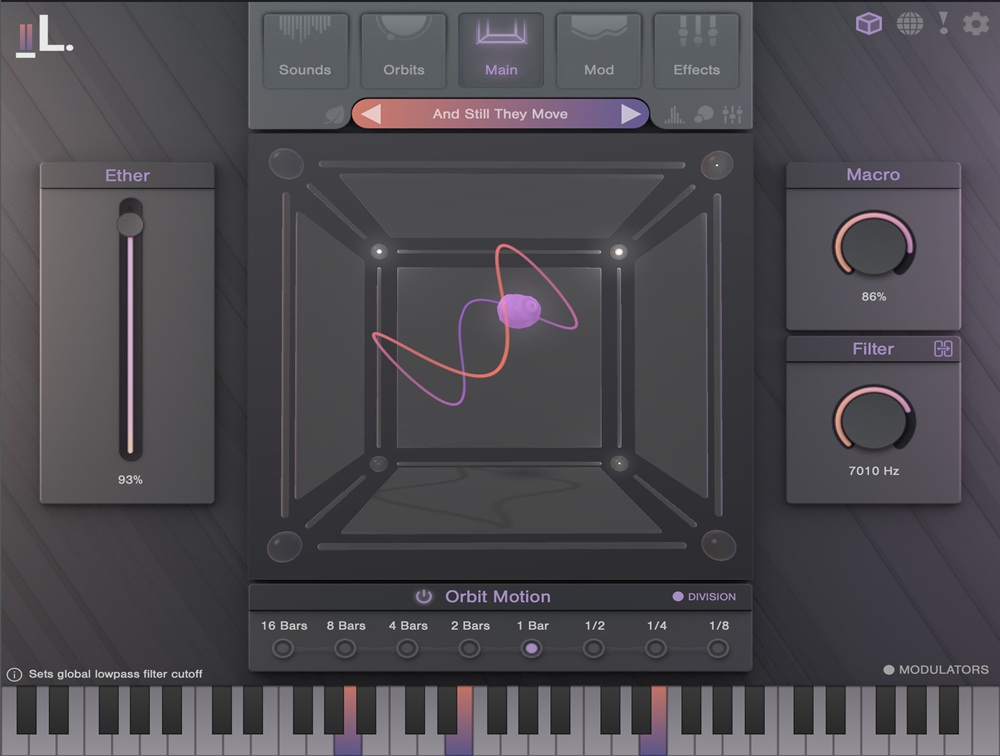Click the bar graph icon near preset bar
Viewport: 1000px width, 756px height.
[675, 116]
